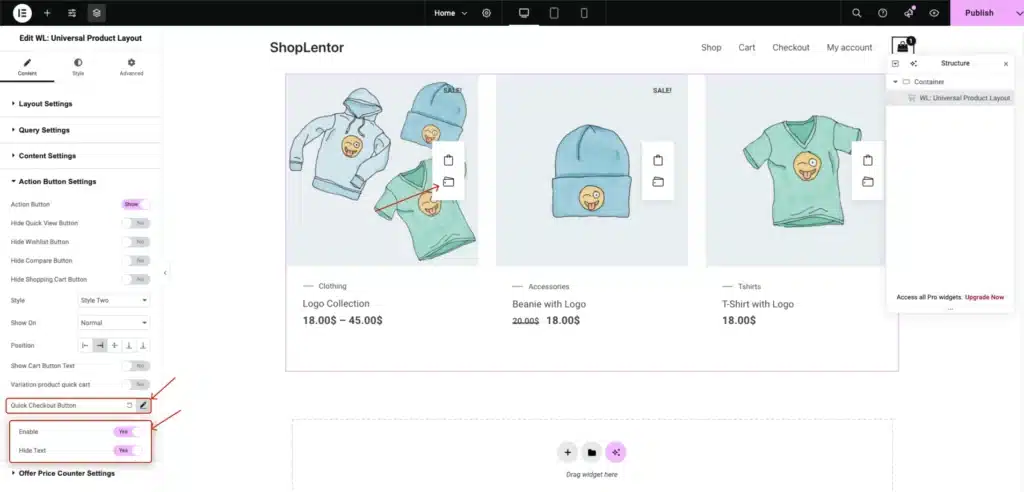Open site settings sliders icon
The height and width of the screenshot is (492, 1024).
coord(72,13)
